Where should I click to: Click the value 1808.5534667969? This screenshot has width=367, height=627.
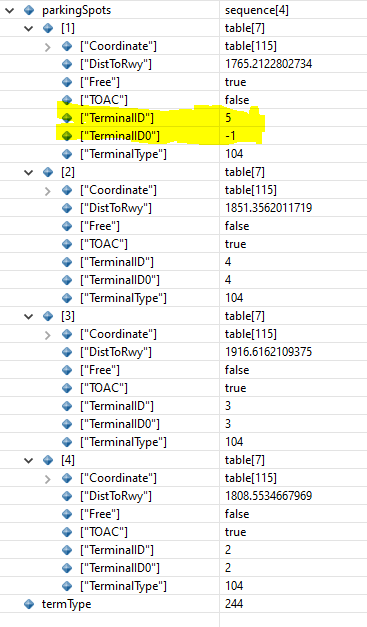click(x=268, y=496)
